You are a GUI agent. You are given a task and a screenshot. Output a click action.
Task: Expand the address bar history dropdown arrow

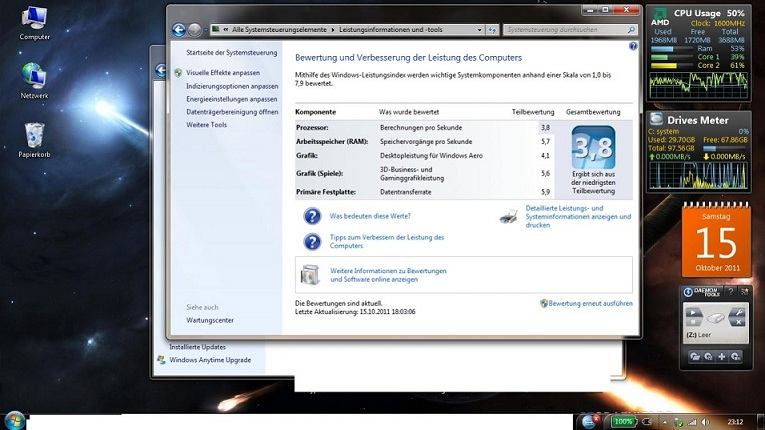point(479,30)
